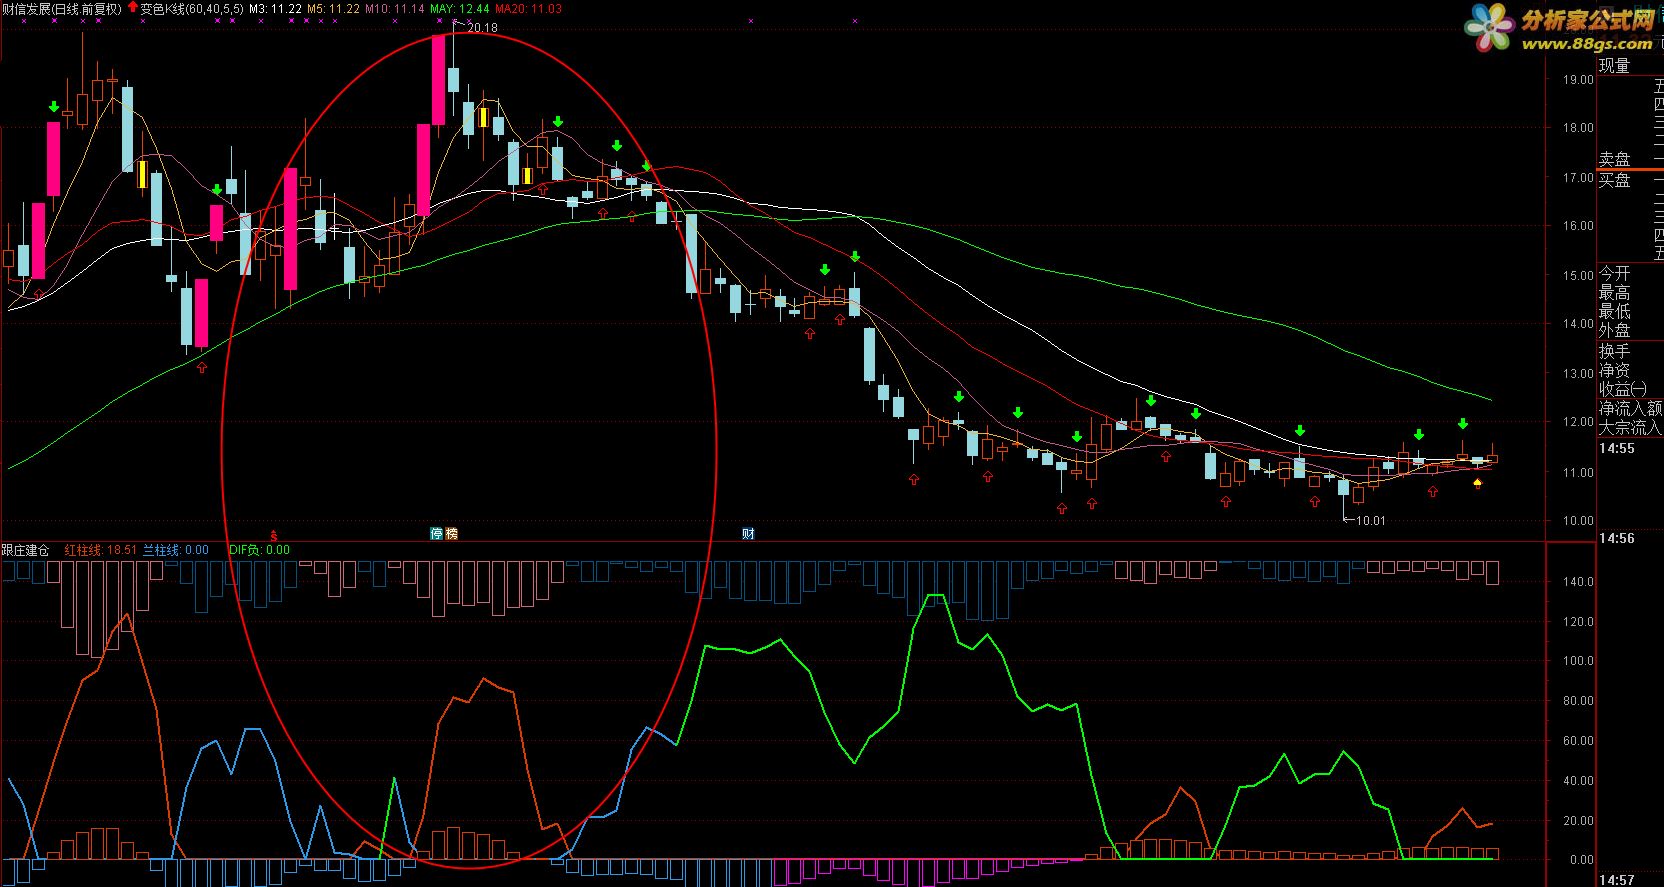Click the 14:56 trade time entry
This screenshot has width=1664, height=887.
[1616, 538]
